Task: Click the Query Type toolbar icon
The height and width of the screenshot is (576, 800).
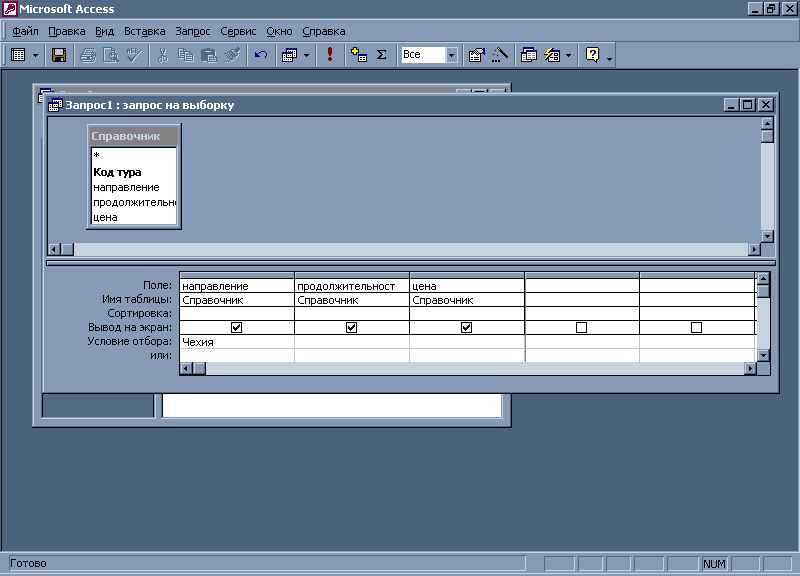Action: [x=289, y=55]
